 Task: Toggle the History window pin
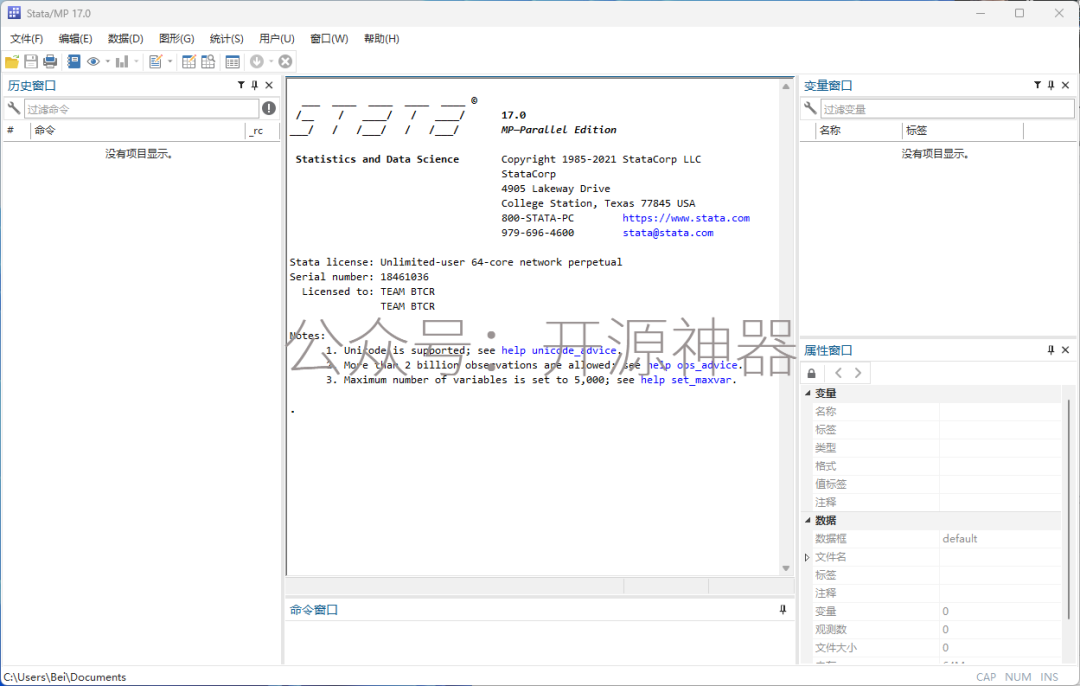click(x=255, y=85)
